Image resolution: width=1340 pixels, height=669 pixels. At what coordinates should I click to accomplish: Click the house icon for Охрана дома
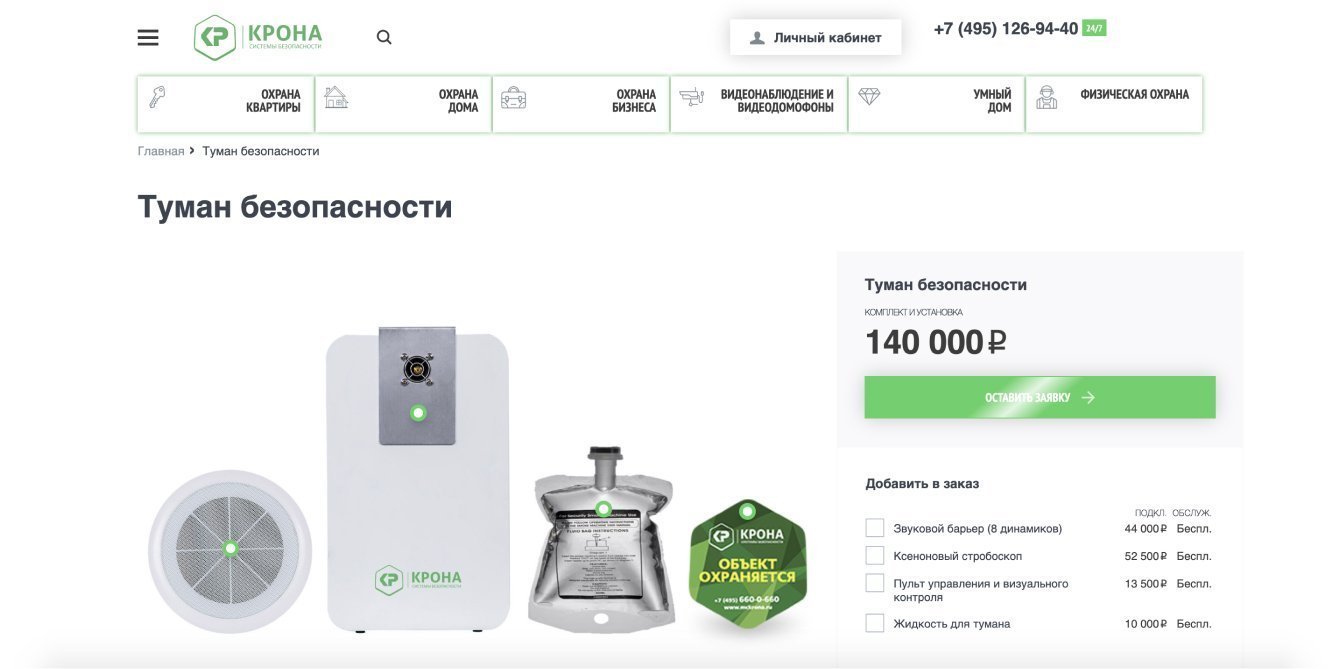[336, 97]
